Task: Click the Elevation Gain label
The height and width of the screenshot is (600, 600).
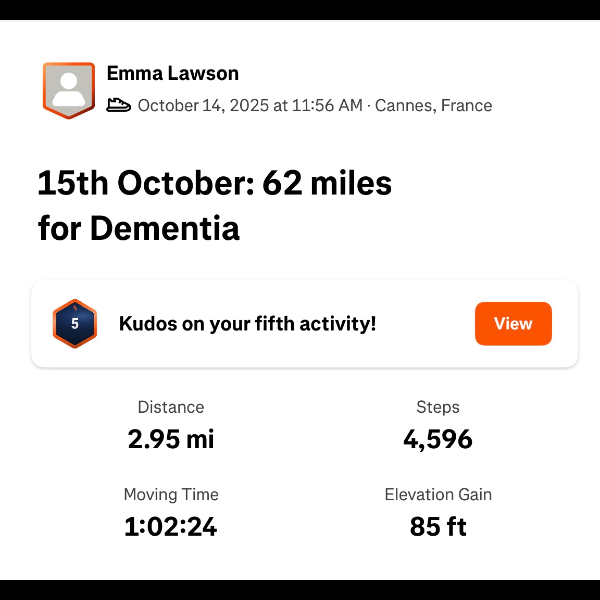Action: (x=438, y=495)
